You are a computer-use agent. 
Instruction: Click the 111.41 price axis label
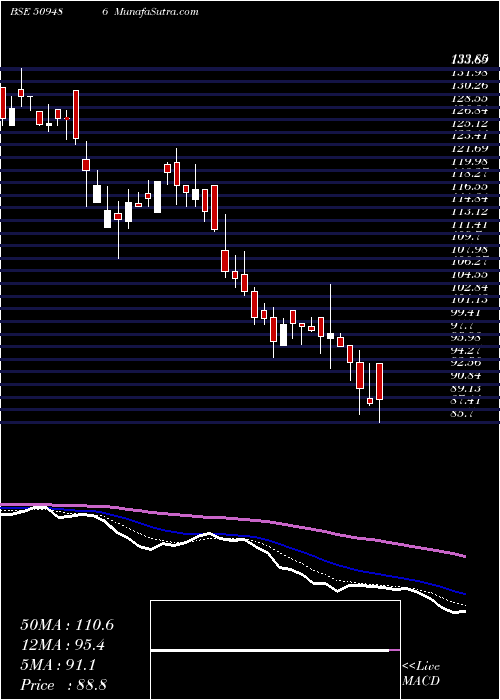pos(469,225)
